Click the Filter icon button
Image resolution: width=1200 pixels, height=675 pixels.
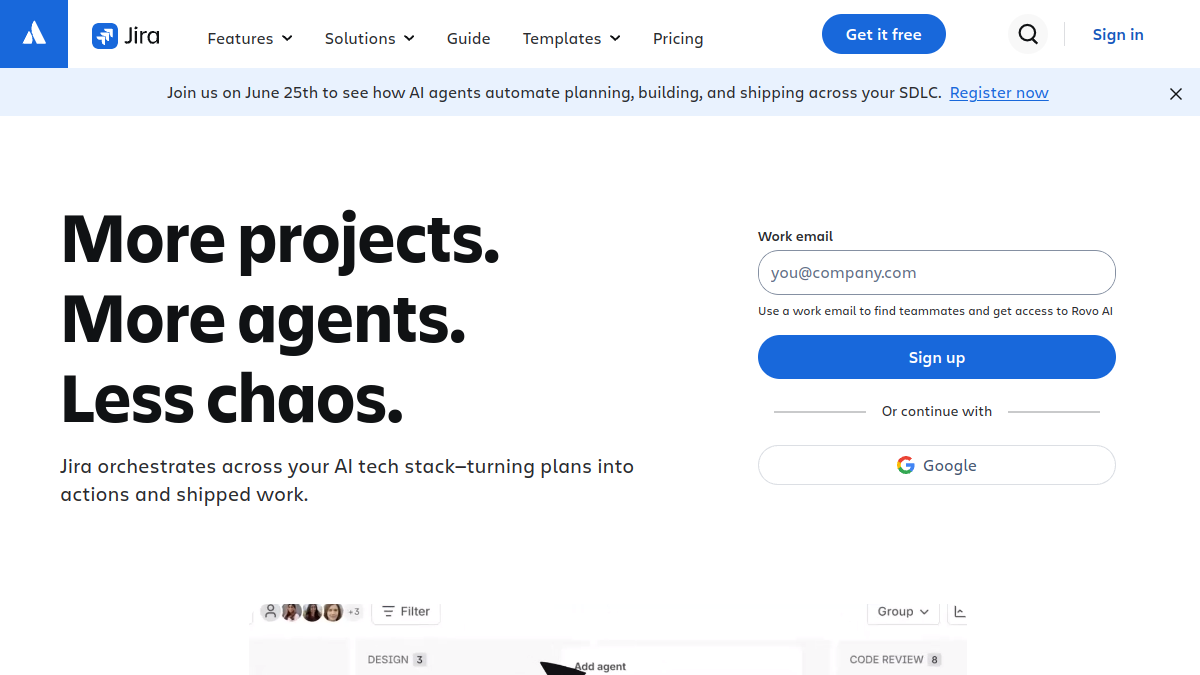click(406, 611)
